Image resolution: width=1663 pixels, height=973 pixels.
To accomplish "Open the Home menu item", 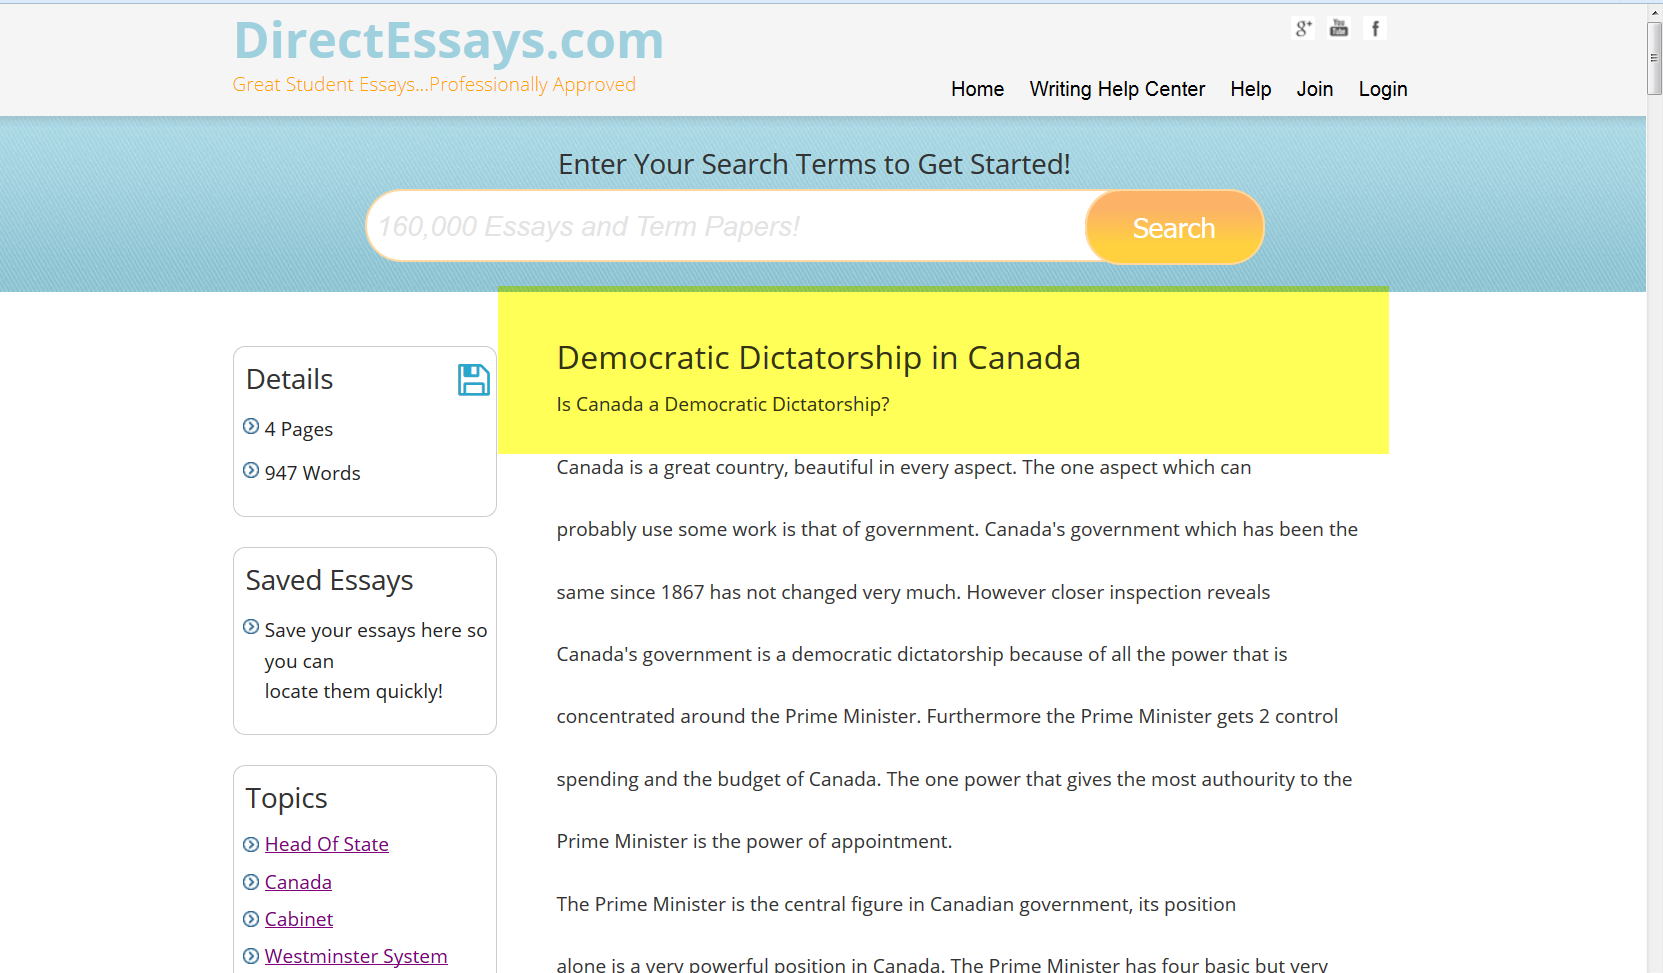I will pos(977,89).
